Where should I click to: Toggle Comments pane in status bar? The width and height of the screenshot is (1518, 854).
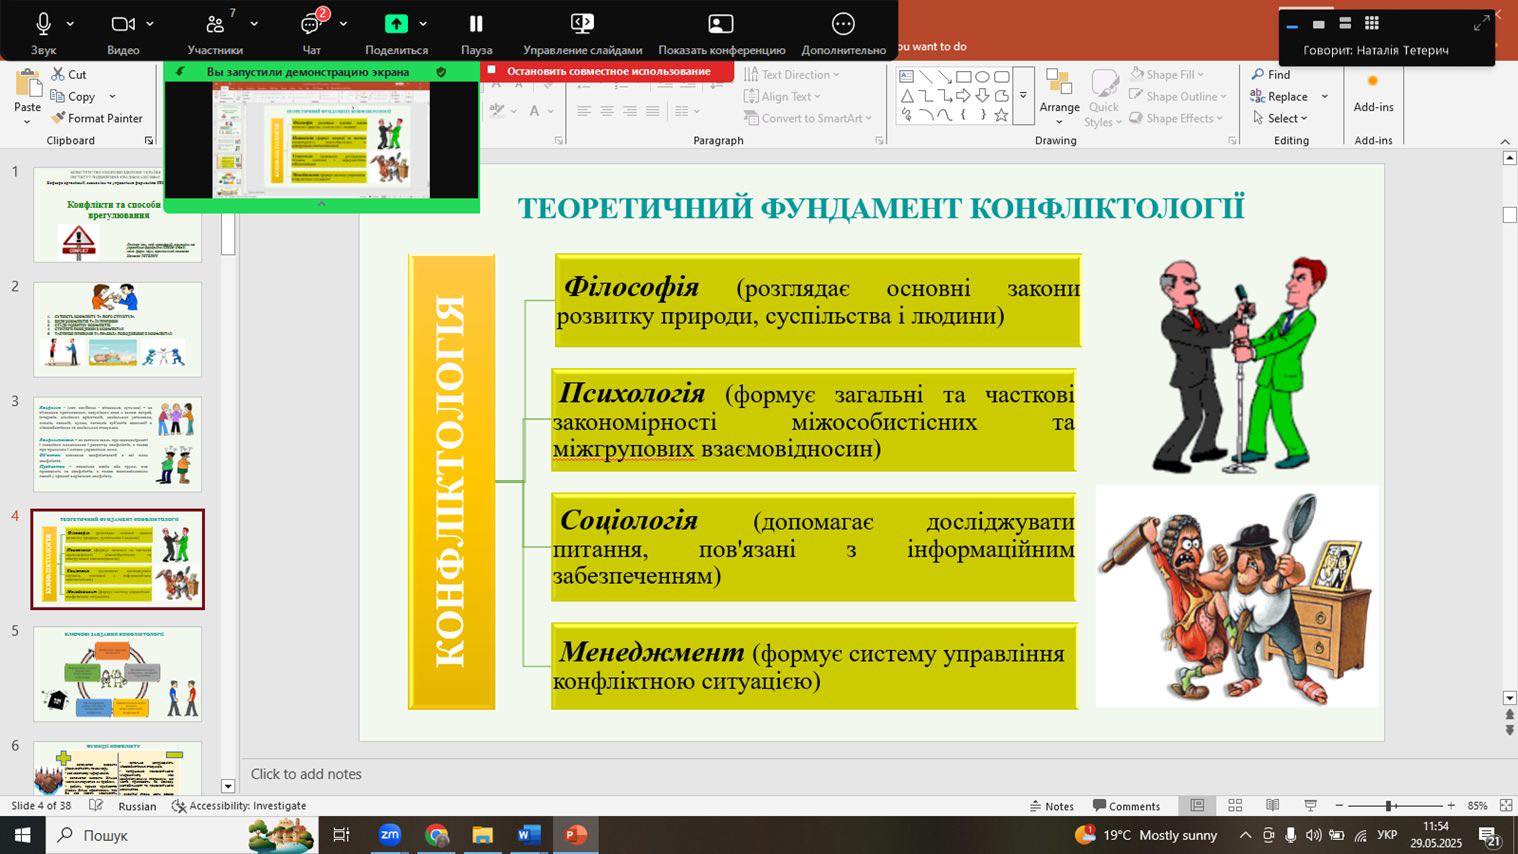pyautogui.click(x=1126, y=805)
